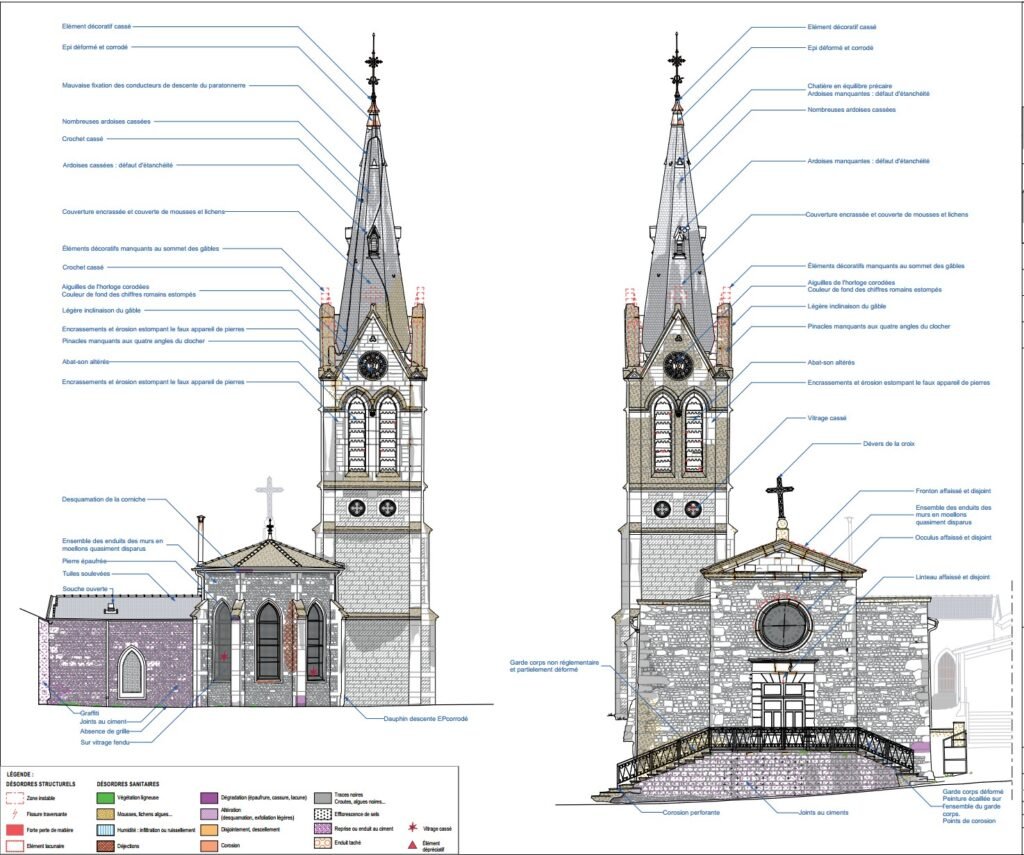This screenshot has width=1024, height=855.
Task: Click the red triangle Élément dépréciatif symbol
Action: (413, 845)
